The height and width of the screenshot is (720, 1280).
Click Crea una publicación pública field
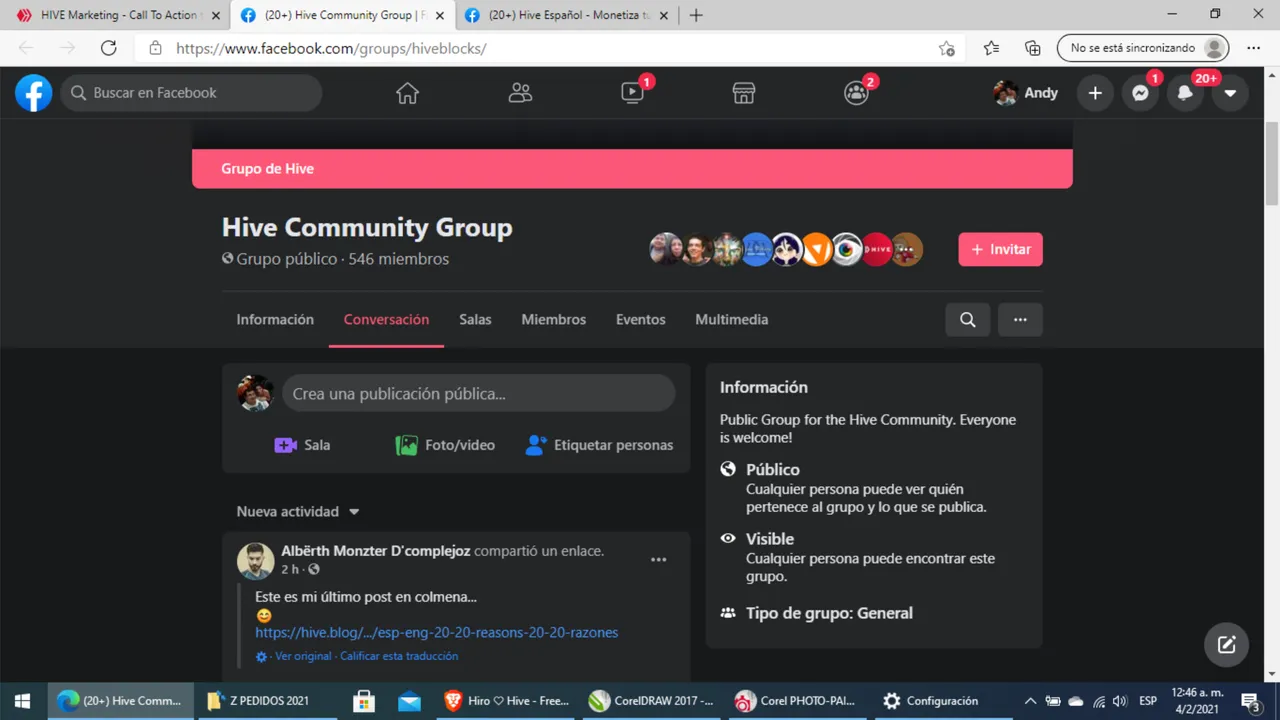click(479, 394)
